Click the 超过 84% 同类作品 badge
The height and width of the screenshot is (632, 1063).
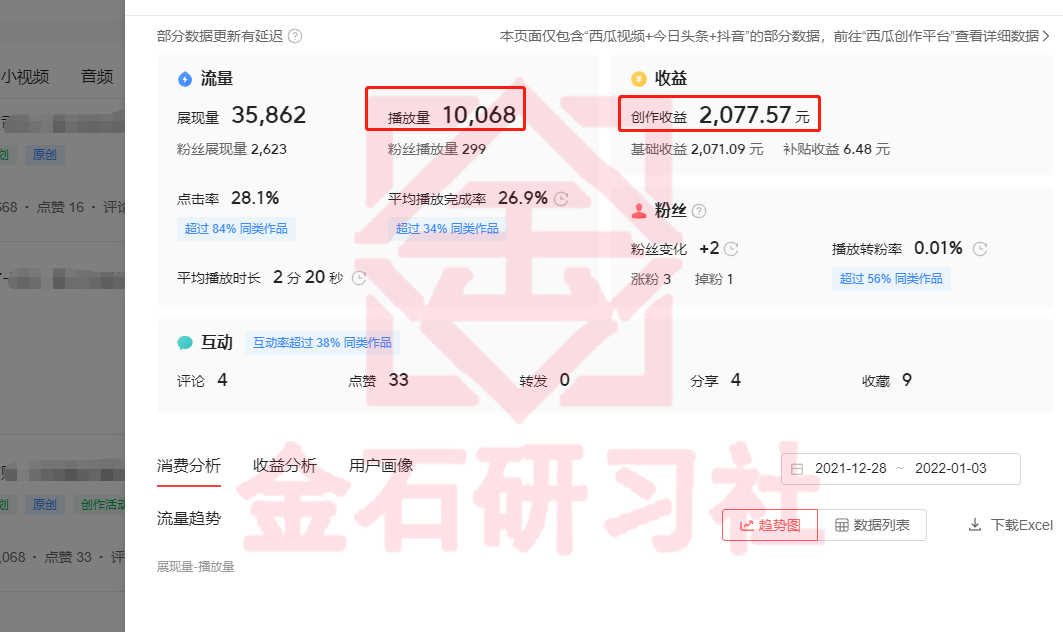tap(236, 229)
